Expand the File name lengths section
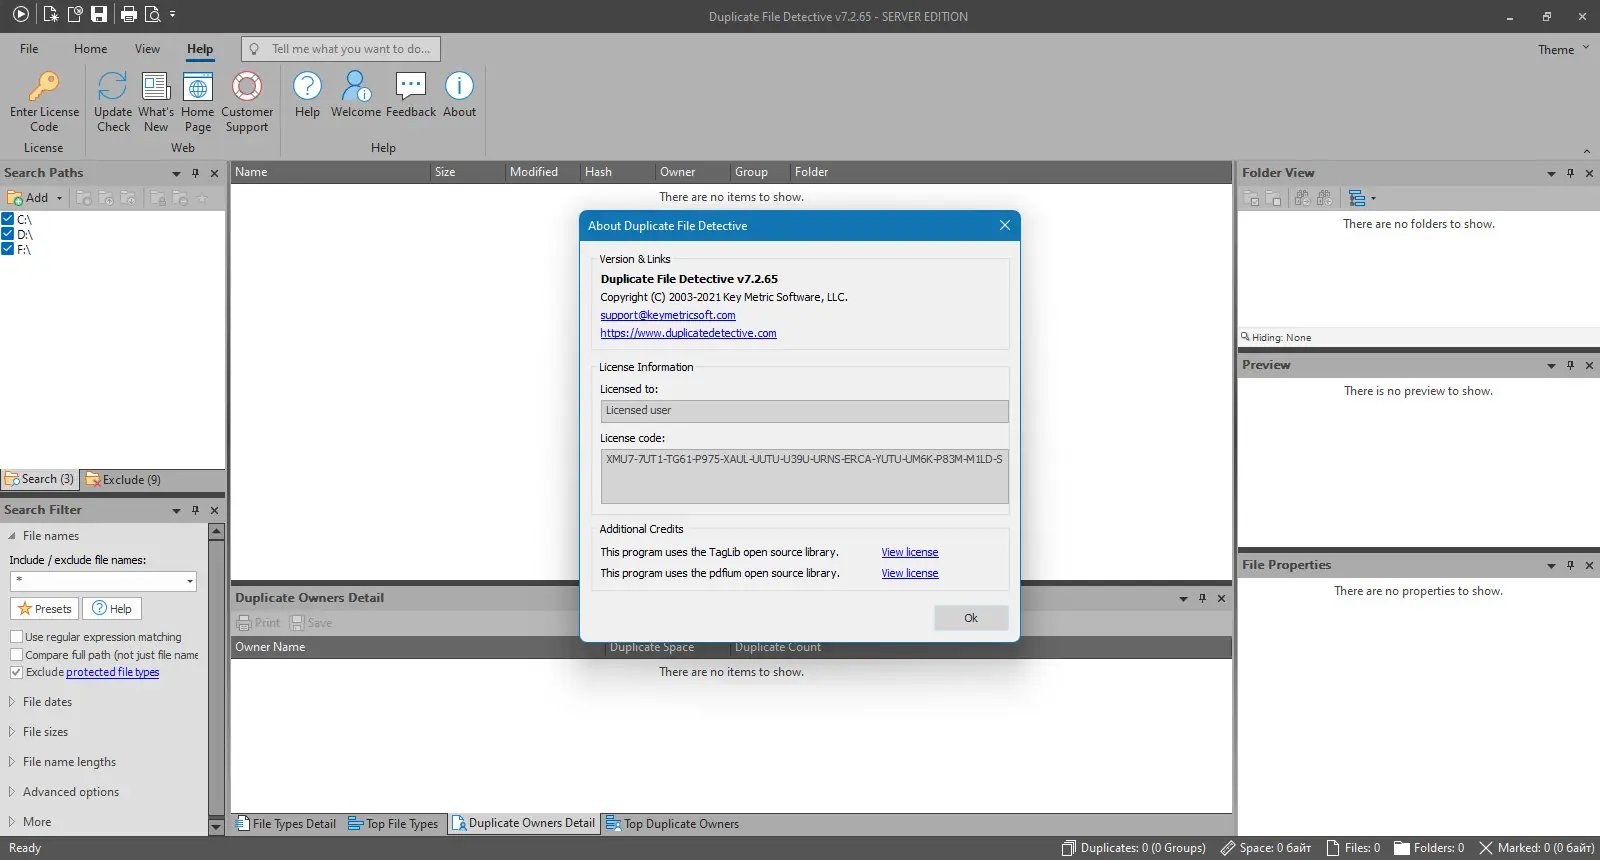The width and height of the screenshot is (1600, 860). click(x=11, y=762)
